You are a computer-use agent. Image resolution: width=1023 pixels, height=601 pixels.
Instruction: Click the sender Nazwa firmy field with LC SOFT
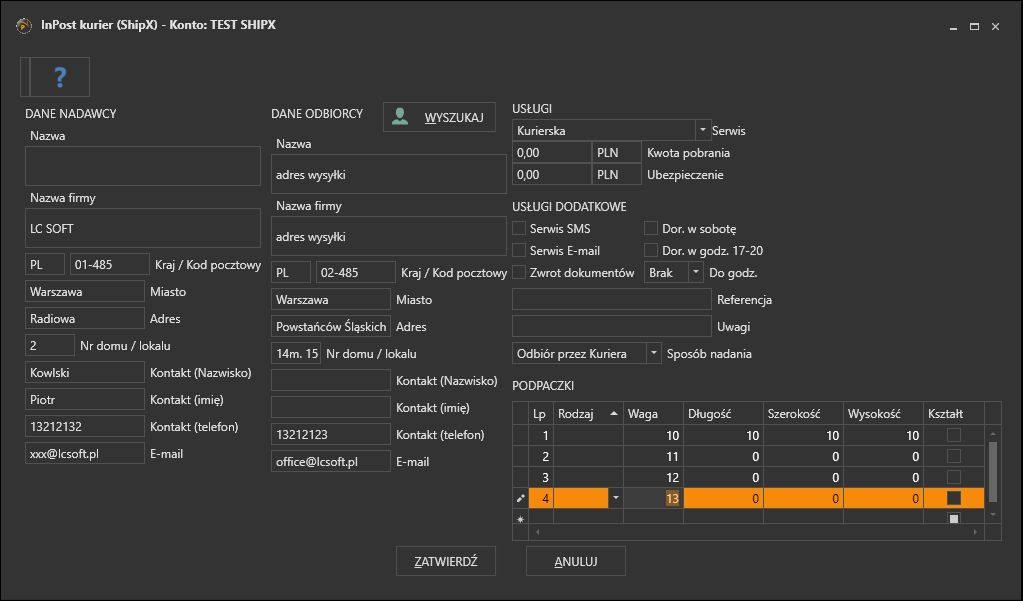tap(143, 228)
